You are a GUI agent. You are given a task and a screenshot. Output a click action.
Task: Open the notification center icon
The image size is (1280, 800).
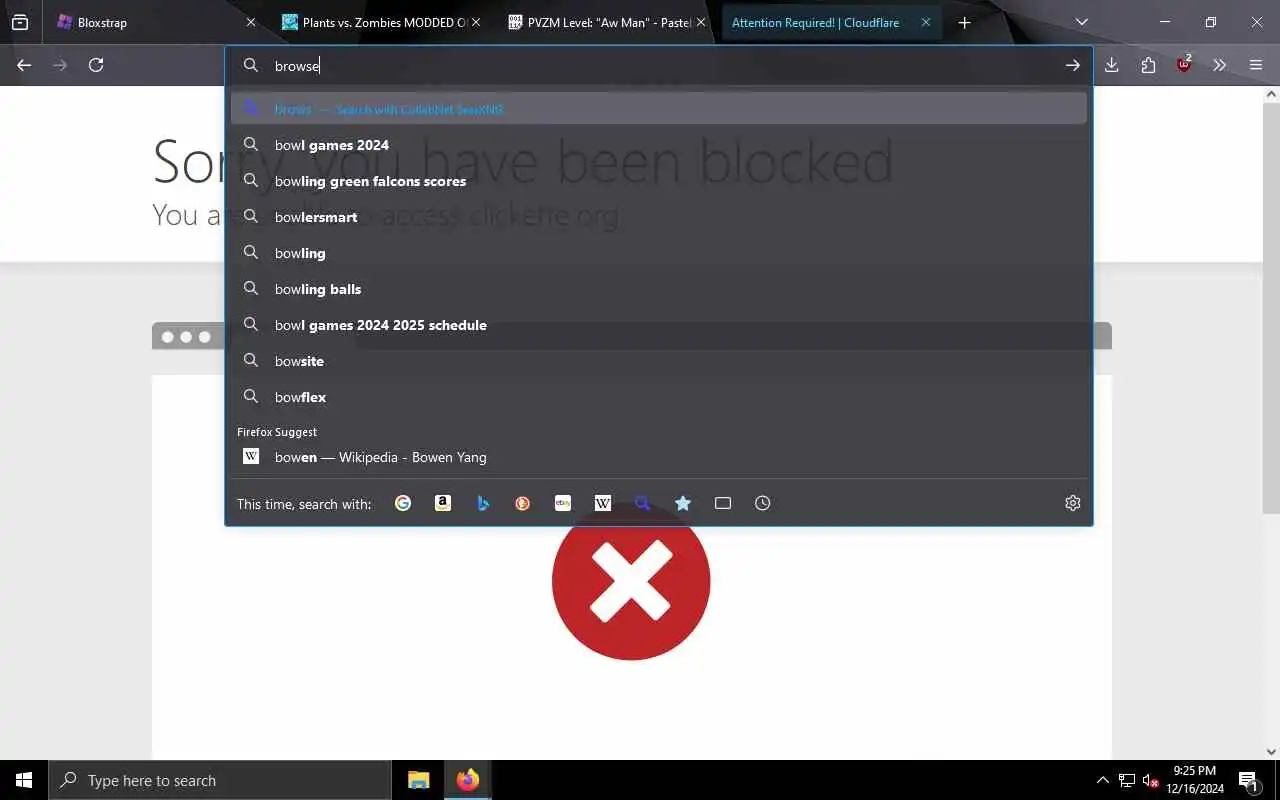[x=1249, y=780]
